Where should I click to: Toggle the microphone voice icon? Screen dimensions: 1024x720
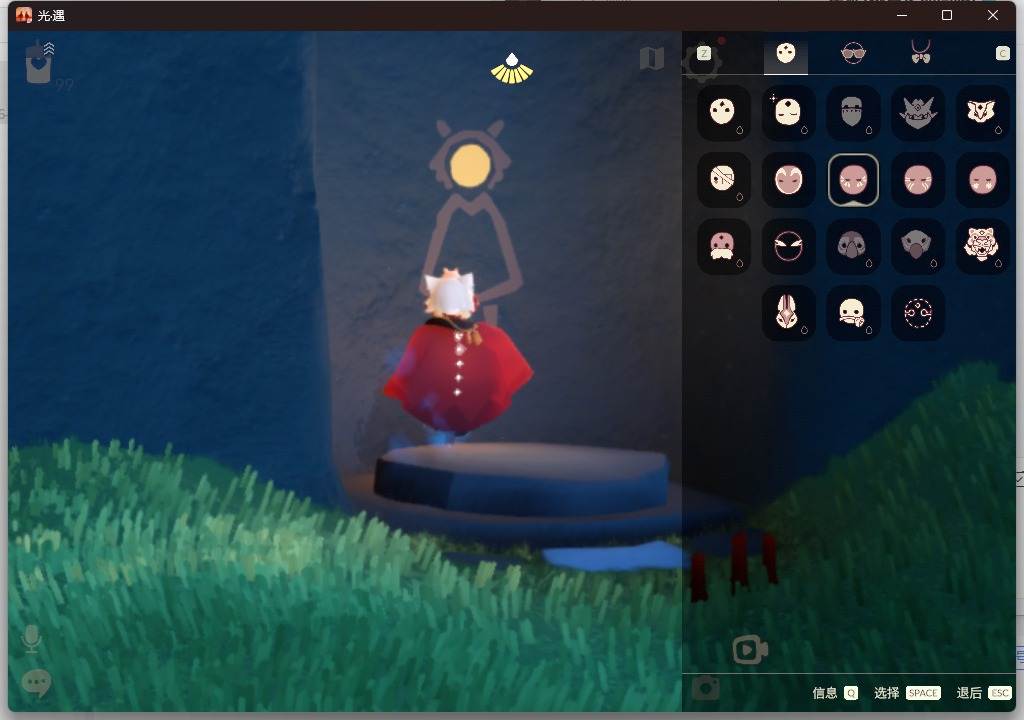[31, 638]
